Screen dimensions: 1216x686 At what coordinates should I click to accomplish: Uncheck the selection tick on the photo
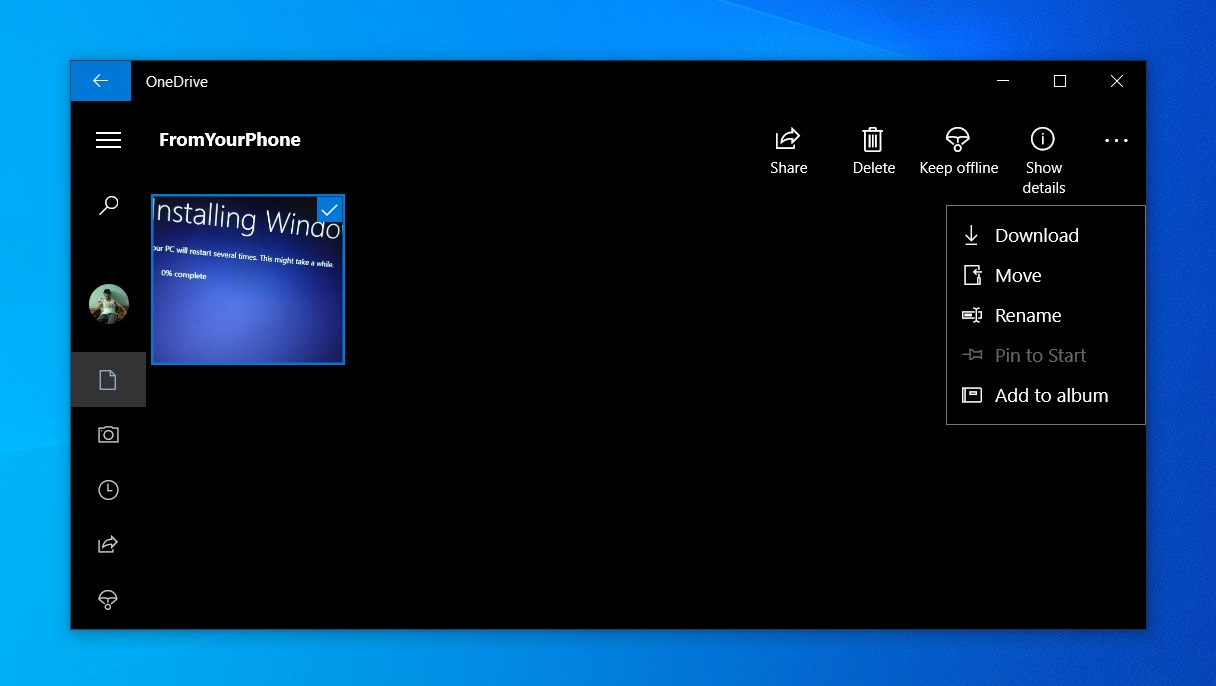point(330,209)
